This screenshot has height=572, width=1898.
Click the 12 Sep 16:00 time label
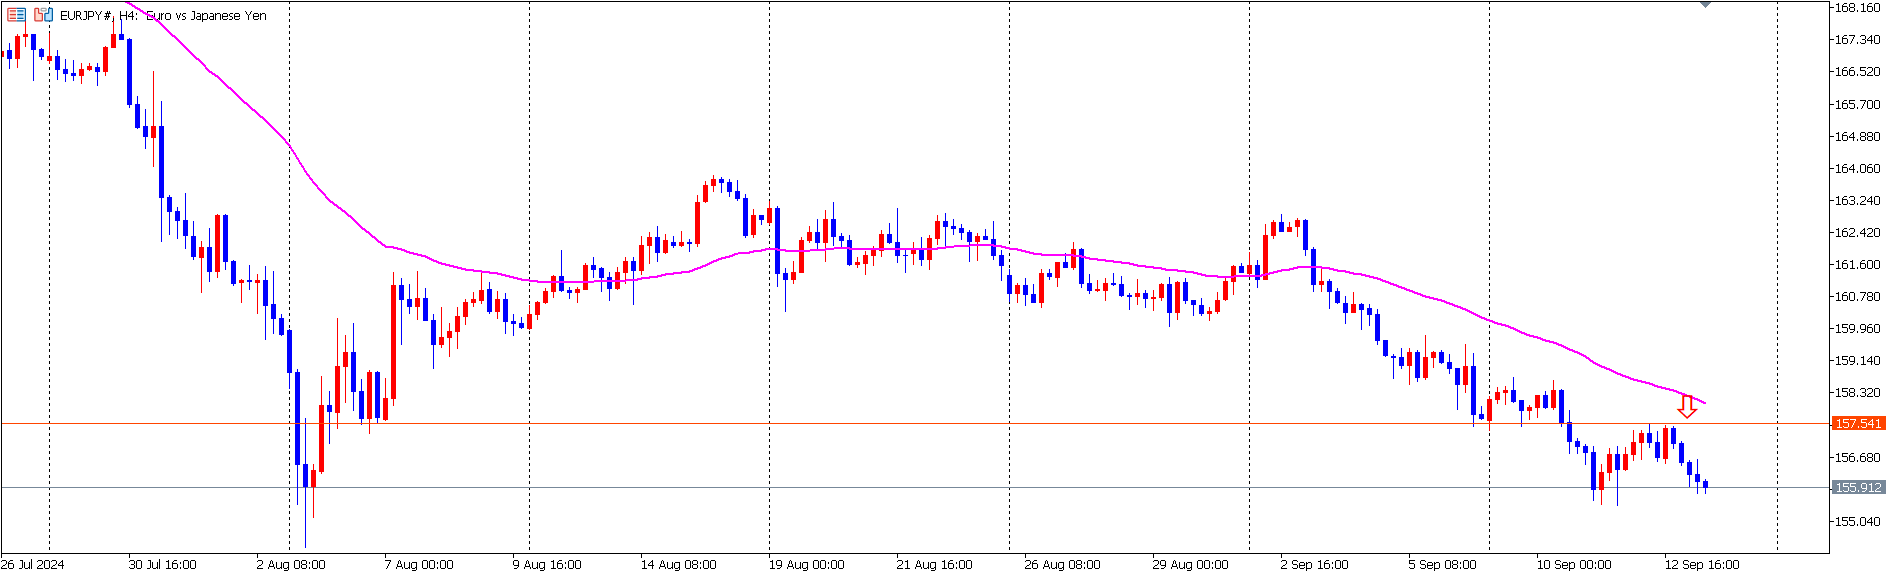click(x=1703, y=564)
